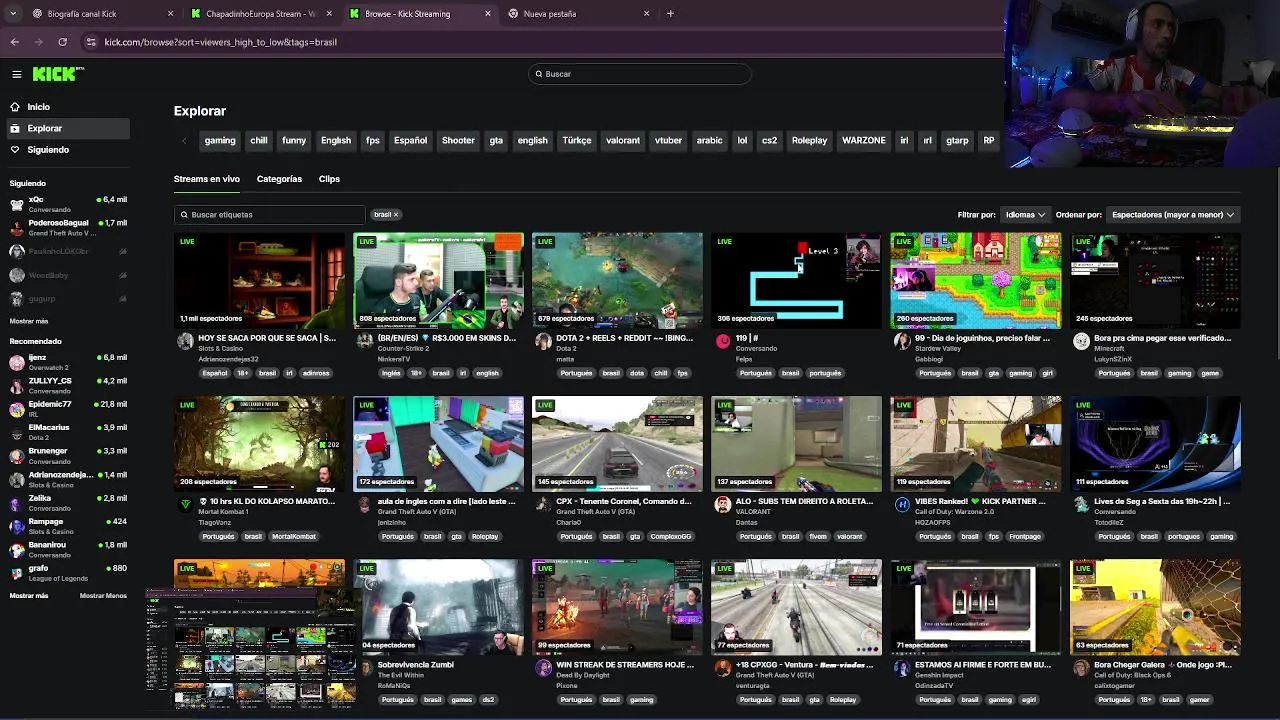Click Felps streamer avatar under 119 stream
The width and height of the screenshot is (1280, 720).
click(x=723, y=342)
